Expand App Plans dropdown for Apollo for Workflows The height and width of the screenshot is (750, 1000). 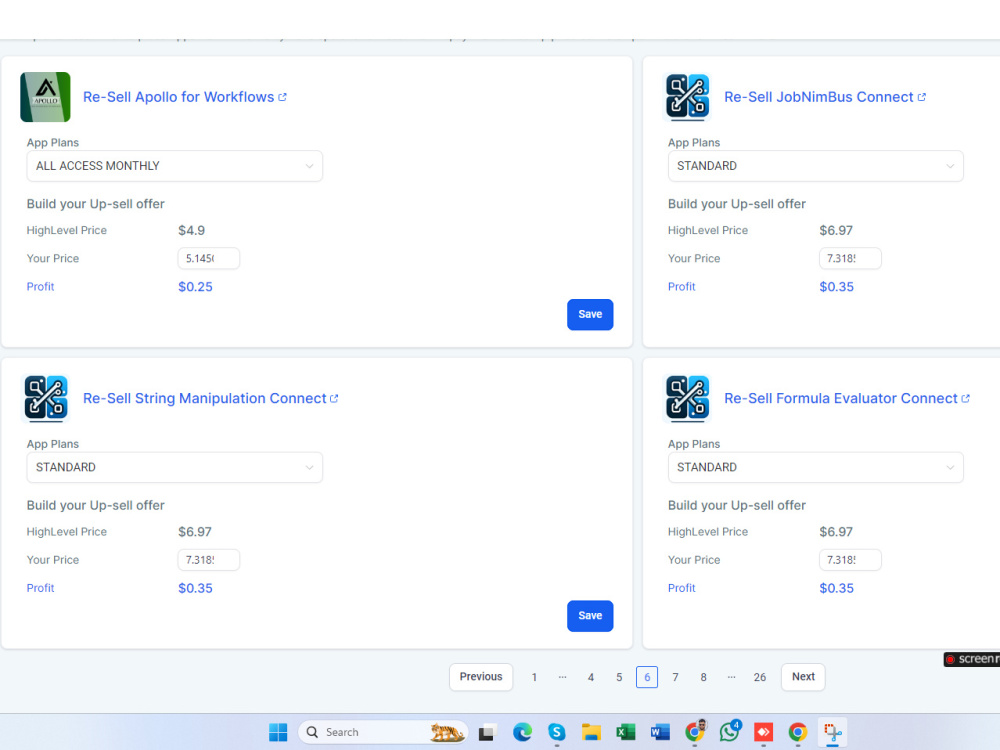(174, 166)
